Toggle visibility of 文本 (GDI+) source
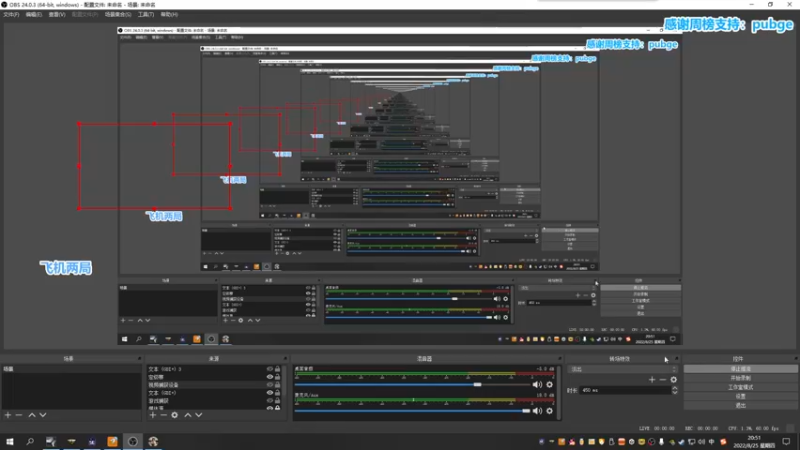Image resolution: width=800 pixels, height=450 pixels. click(x=270, y=393)
